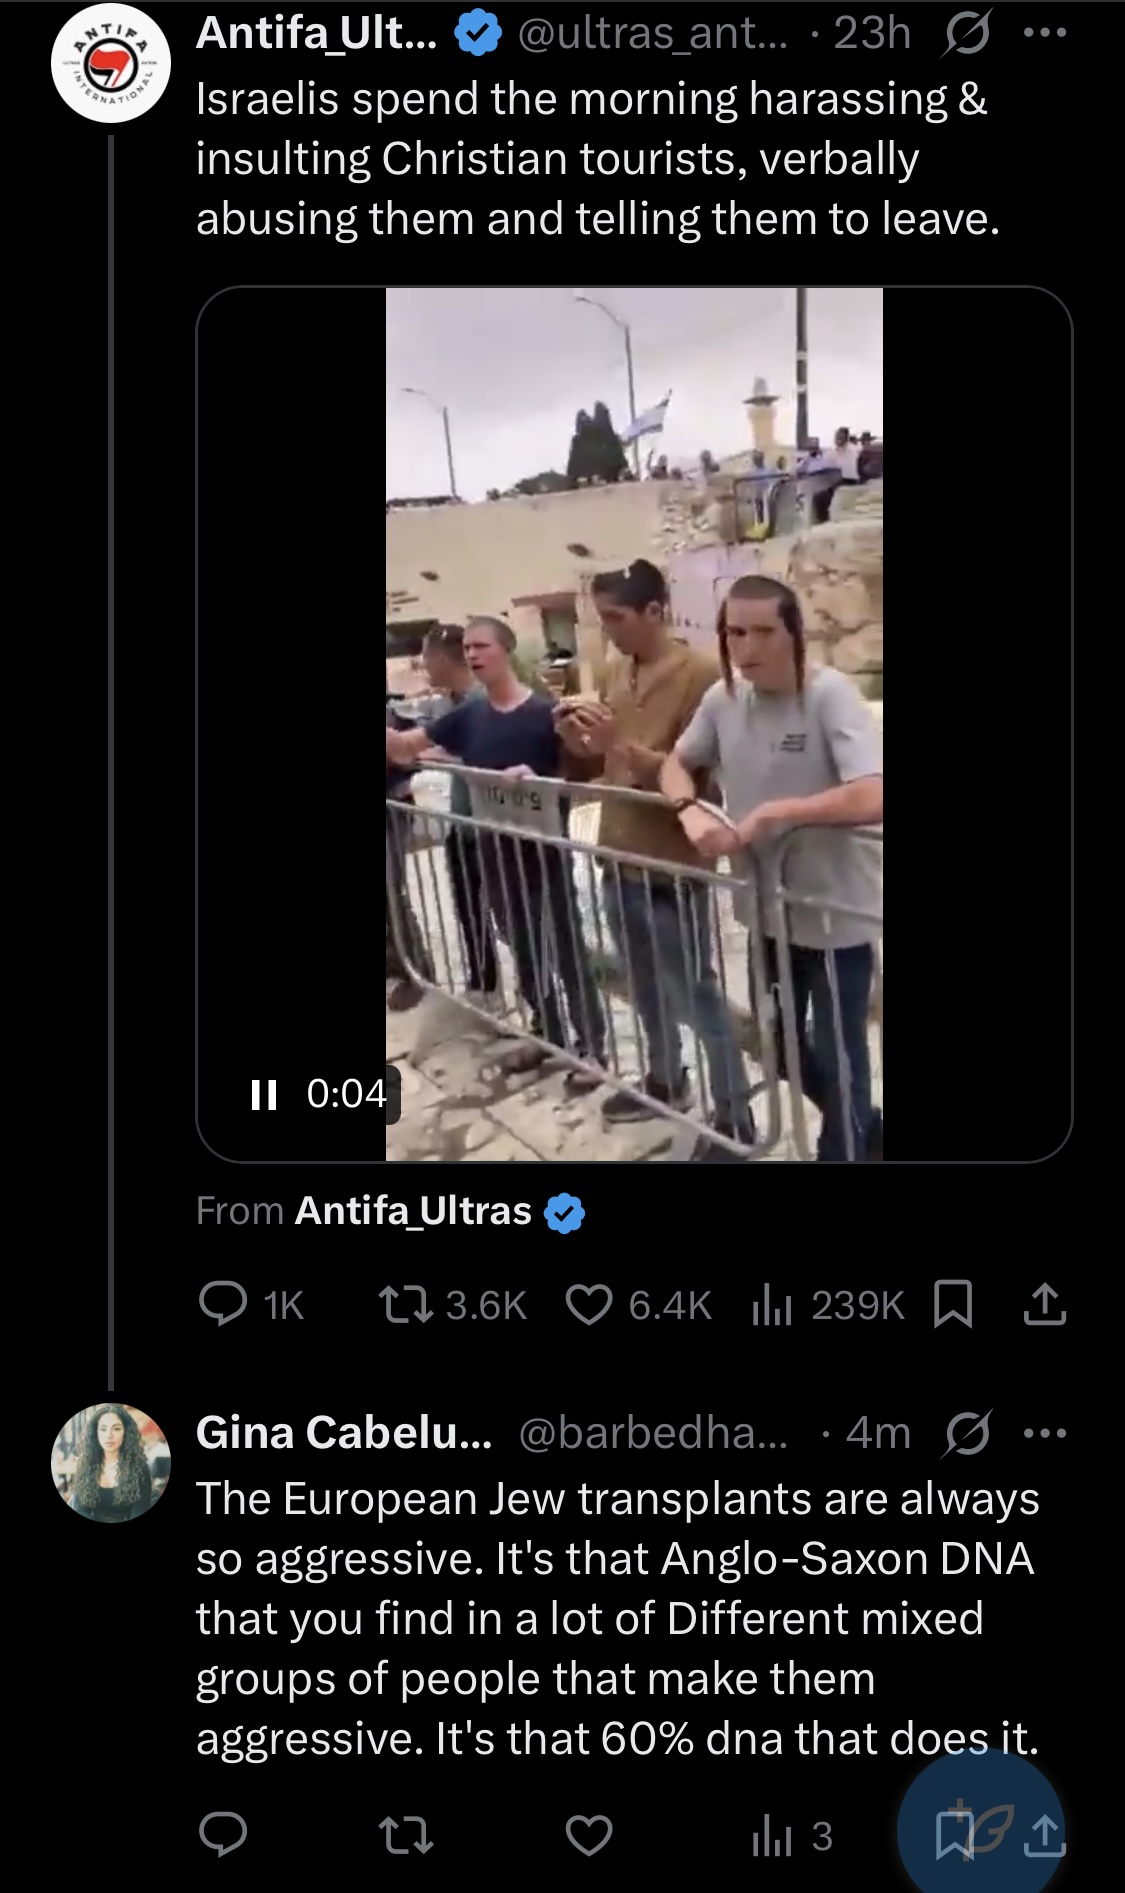Open more options on Antifa_Ultras post
Viewport: 1125px width, 1893px height.
pyautogui.click(x=1045, y=34)
